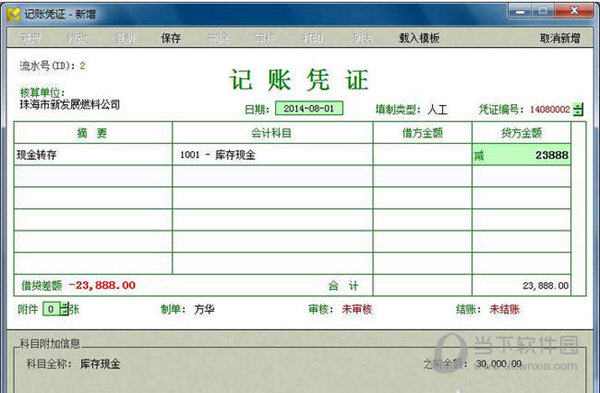This screenshot has height=393, width=600.
Task: Cancel the new entry via 取消新增
Action: click(560, 38)
